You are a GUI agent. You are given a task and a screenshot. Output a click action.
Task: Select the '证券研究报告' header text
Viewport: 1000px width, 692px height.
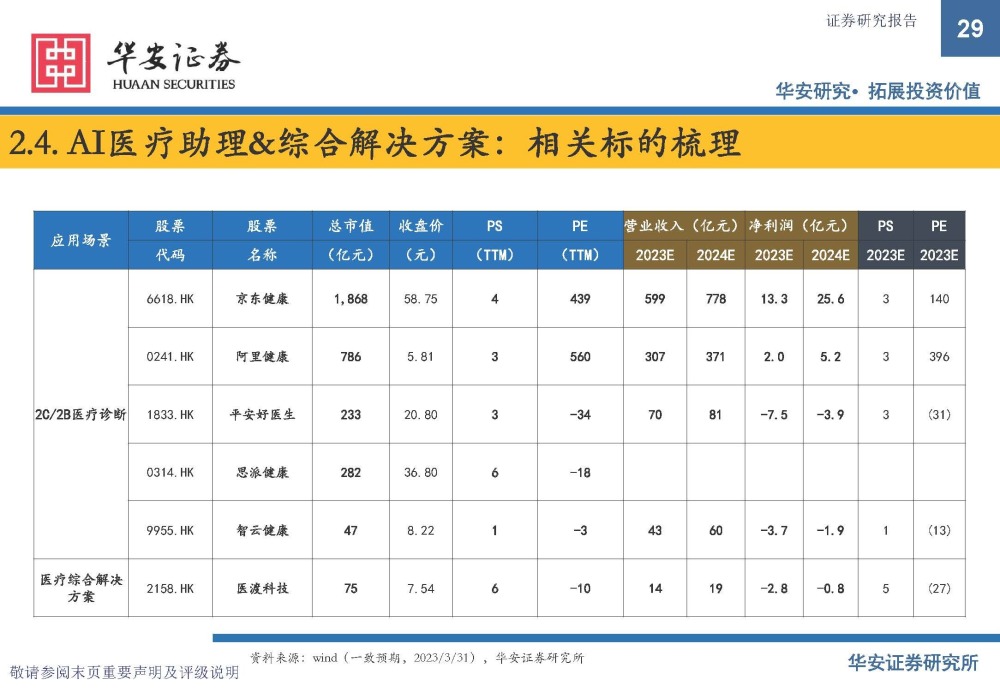point(871,21)
